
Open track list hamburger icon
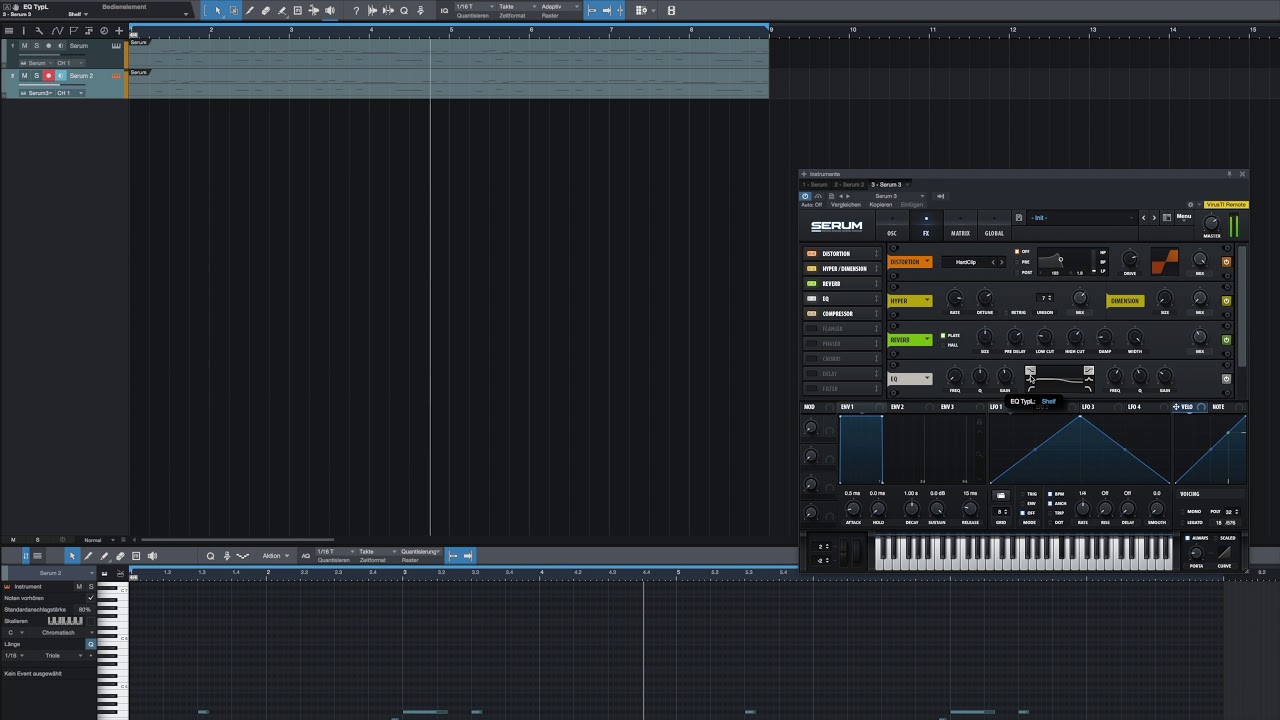(9, 31)
